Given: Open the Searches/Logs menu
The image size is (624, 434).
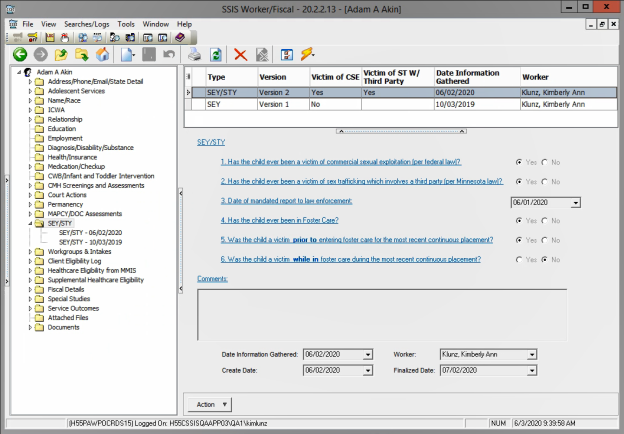Looking at the screenshot, I should point(87,24).
